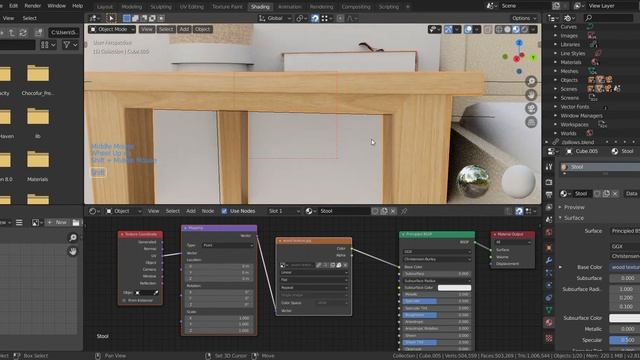640x360 pixels.
Task: Click the file browser zoom magnifier icon
Action: click(x=73, y=238)
